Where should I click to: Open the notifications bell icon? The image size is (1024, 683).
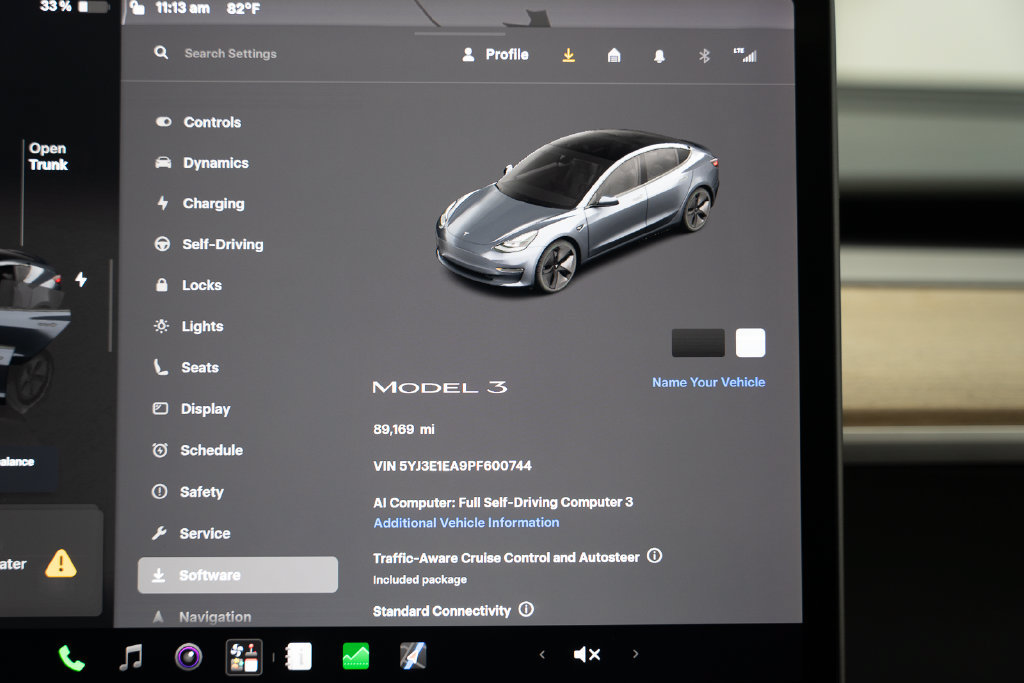[x=660, y=56]
